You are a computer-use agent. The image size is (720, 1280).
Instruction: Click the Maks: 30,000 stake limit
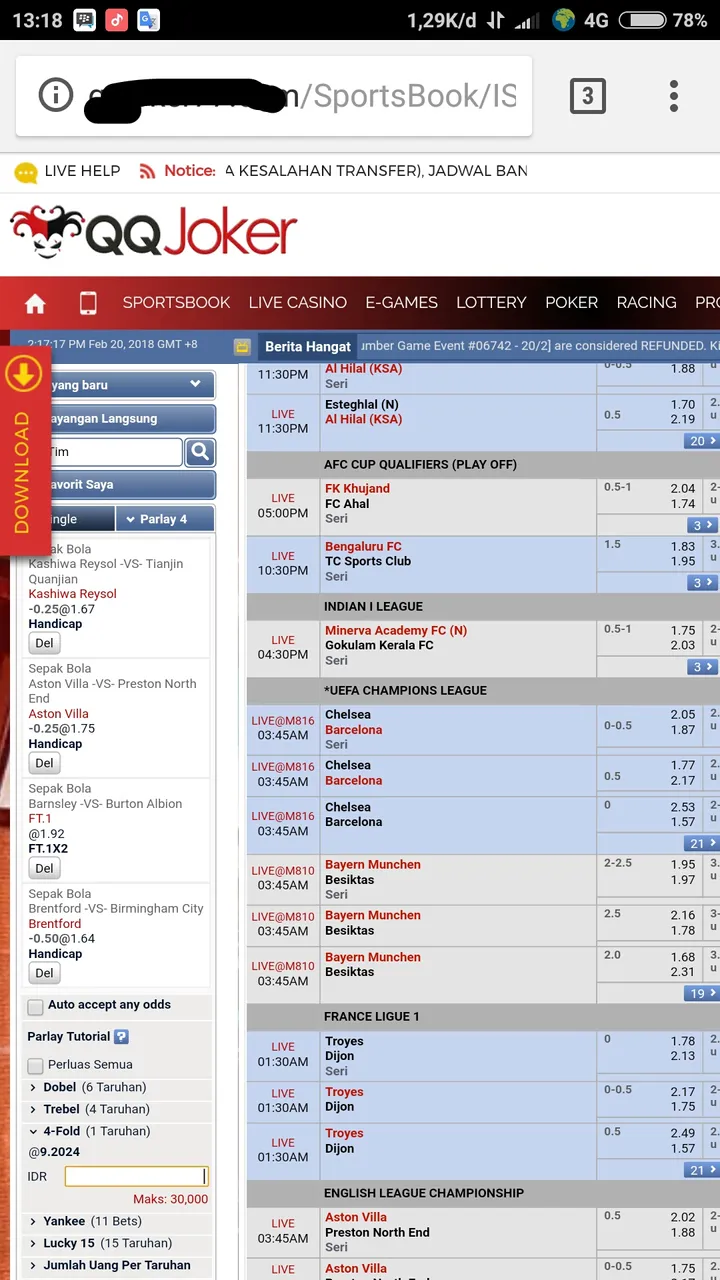pyautogui.click(x=170, y=1199)
